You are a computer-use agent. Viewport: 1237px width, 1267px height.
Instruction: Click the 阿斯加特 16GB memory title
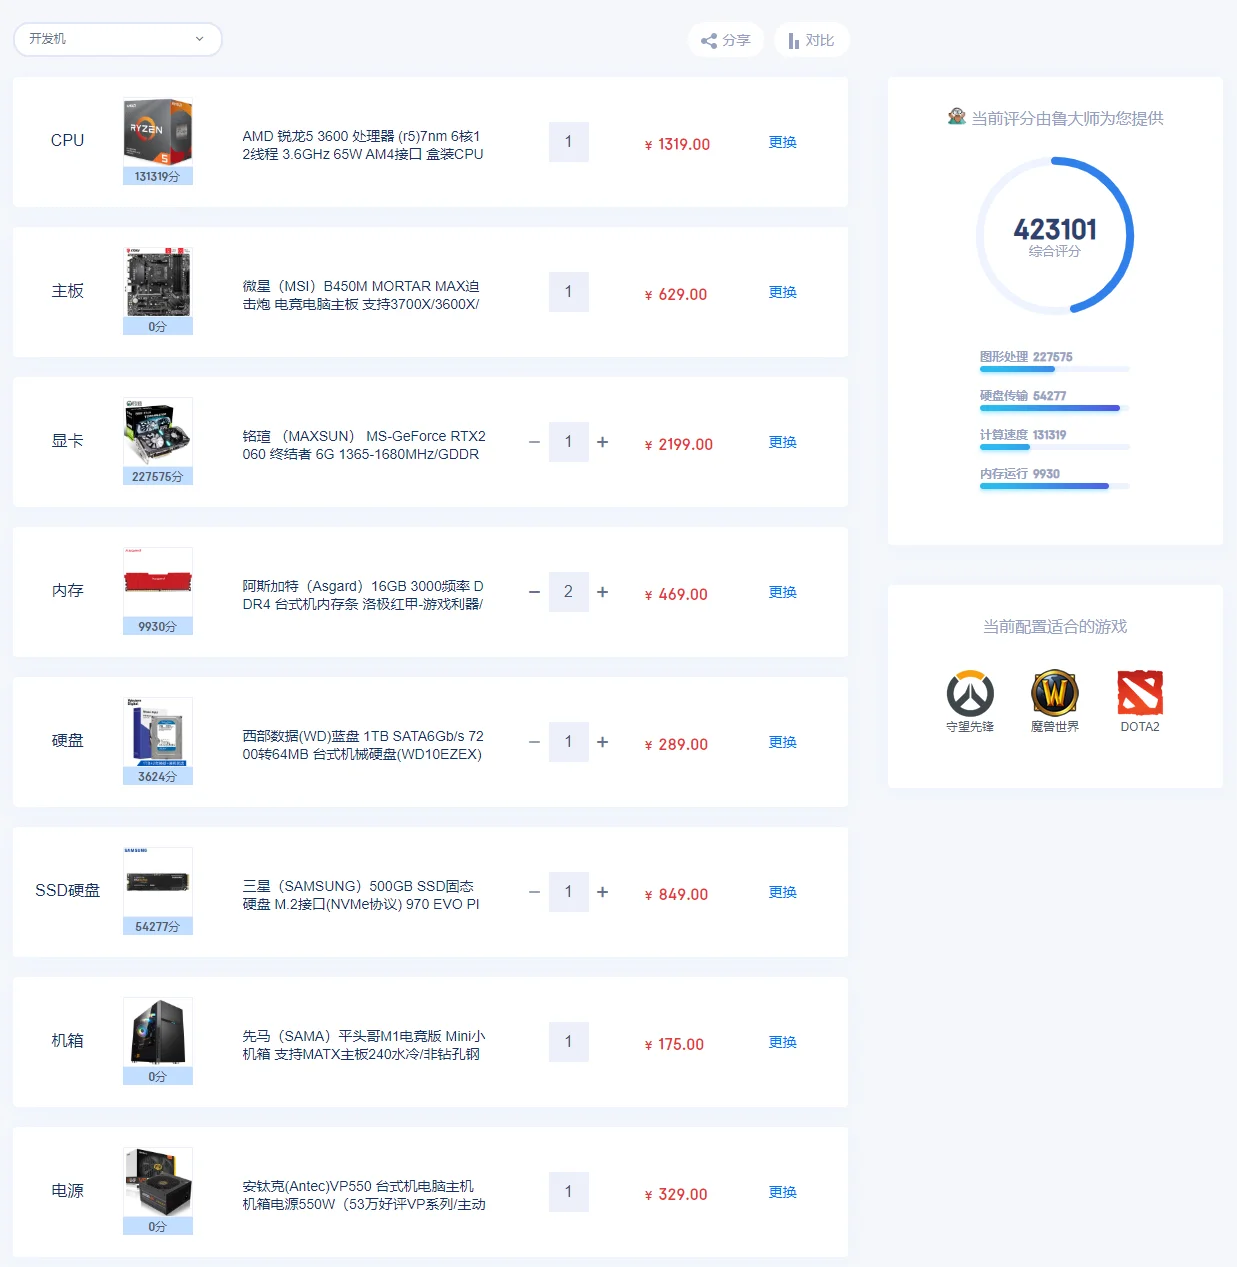(363, 595)
